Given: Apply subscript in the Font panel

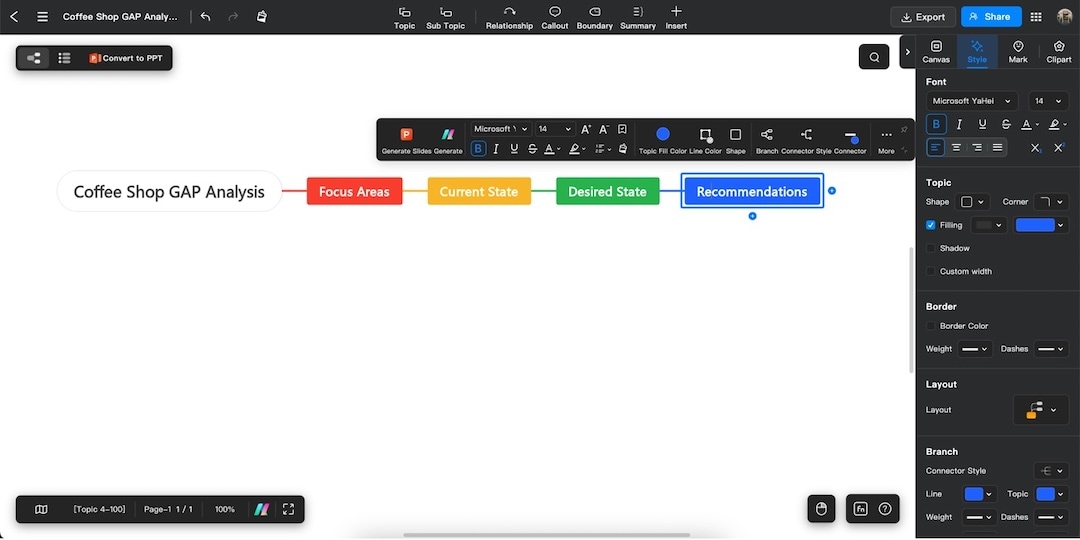Looking at the screenshot, I should click(x=1035, y=147).
